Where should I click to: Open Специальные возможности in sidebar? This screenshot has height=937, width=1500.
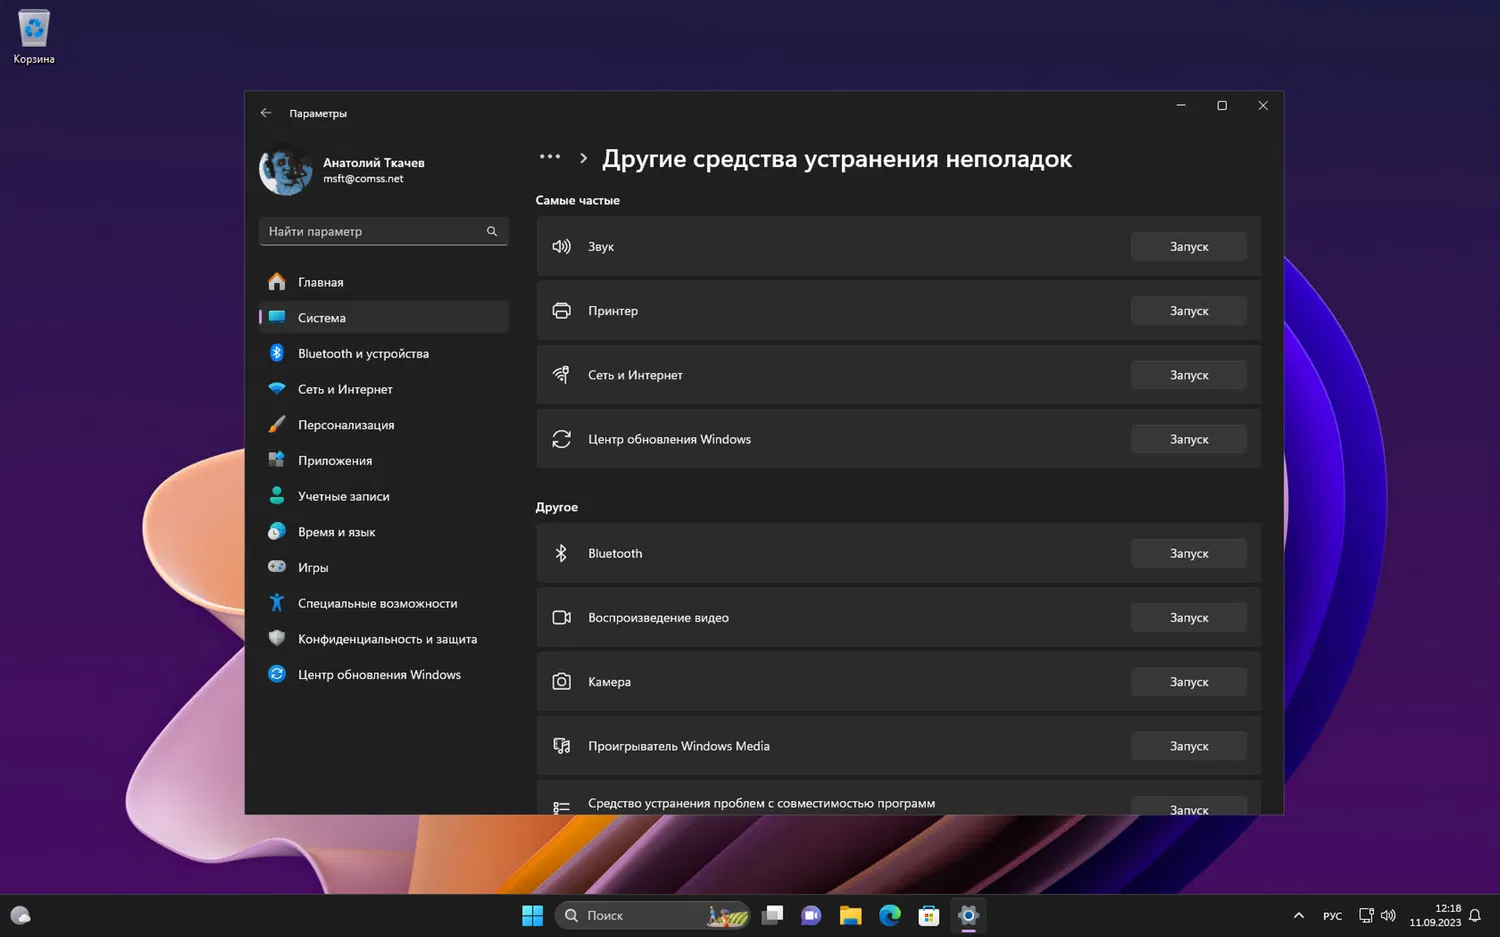pyautogui.click(x=377, y=604)
